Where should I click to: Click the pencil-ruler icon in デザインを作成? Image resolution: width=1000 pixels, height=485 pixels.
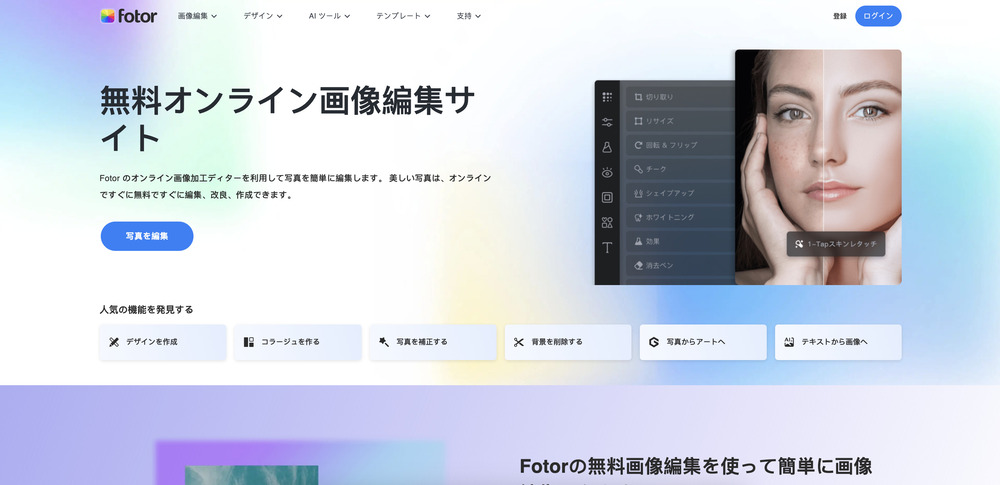pos(114,342)
